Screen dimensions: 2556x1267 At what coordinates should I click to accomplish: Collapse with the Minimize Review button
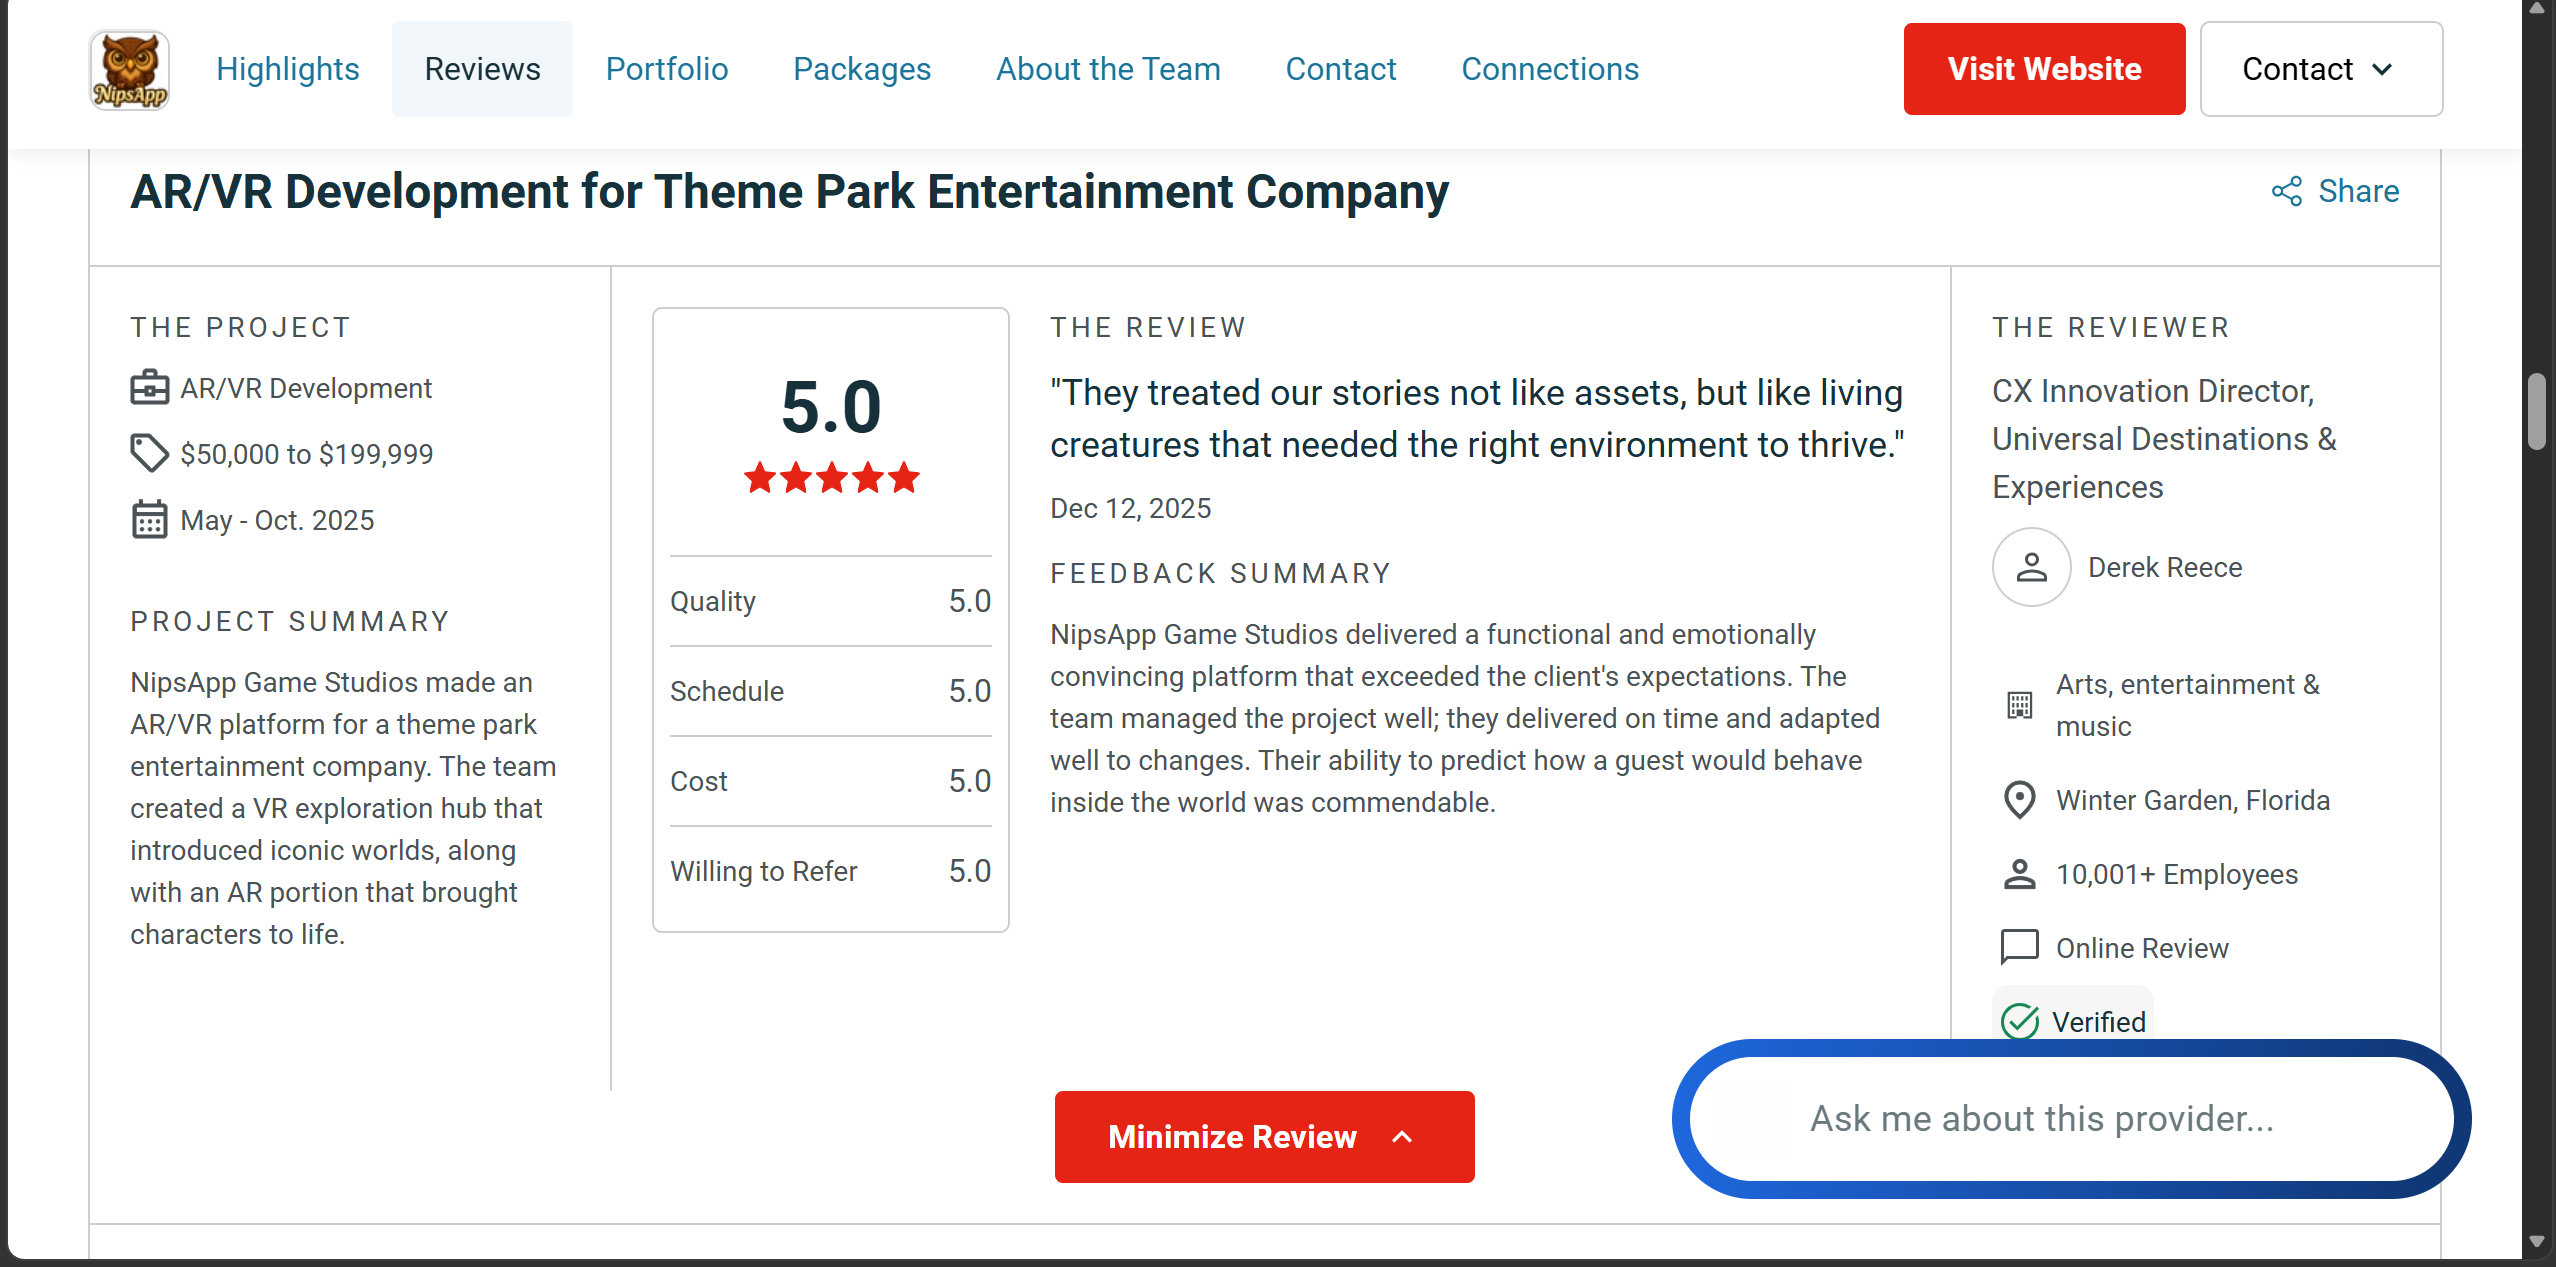[1264, 1137]
